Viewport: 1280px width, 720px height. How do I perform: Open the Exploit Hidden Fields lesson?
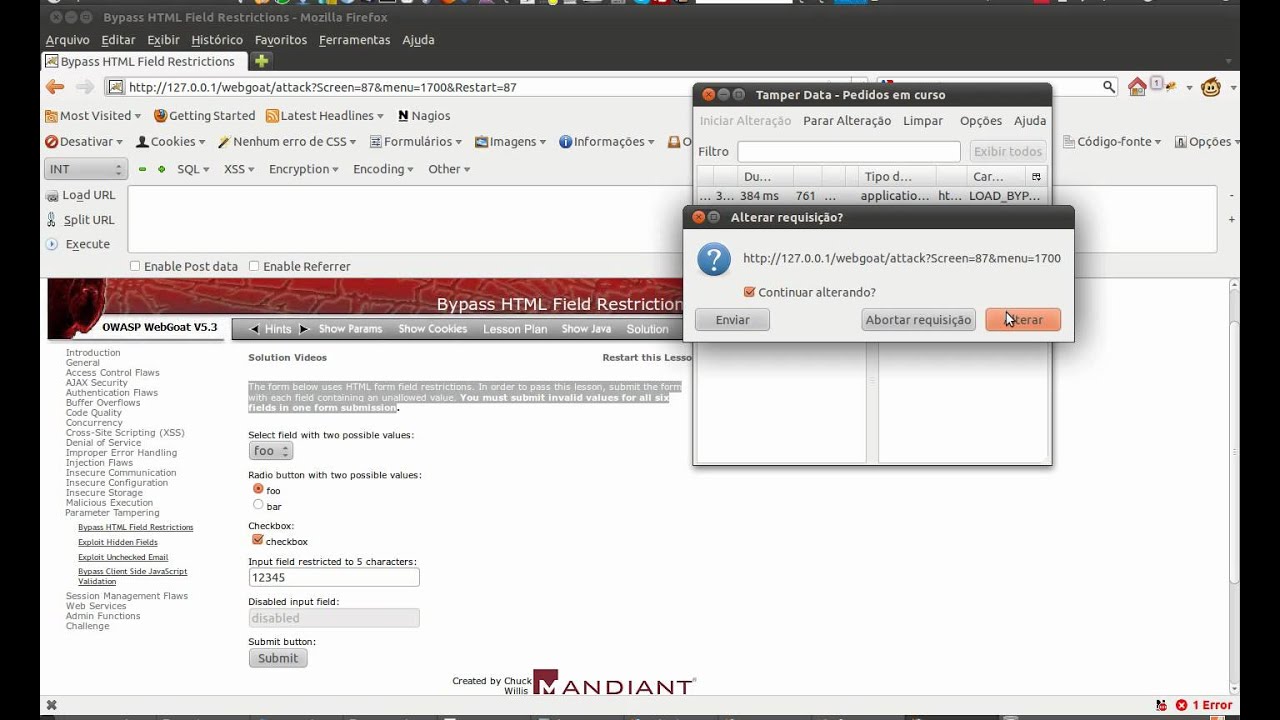118,542
